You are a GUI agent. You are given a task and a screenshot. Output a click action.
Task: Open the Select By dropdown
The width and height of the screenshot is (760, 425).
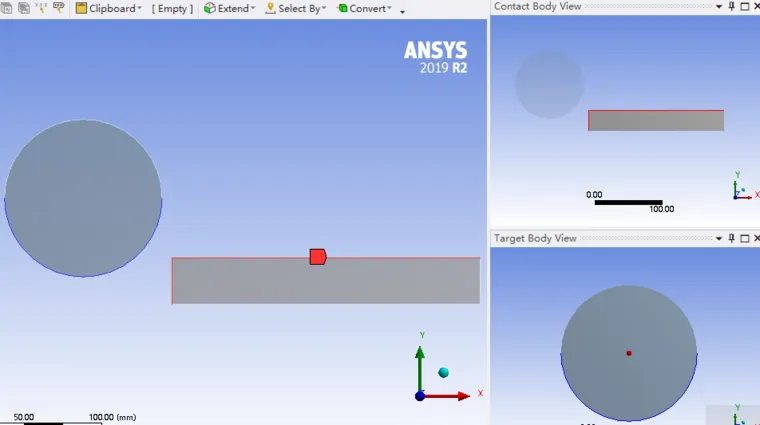[x=296, y=8]
